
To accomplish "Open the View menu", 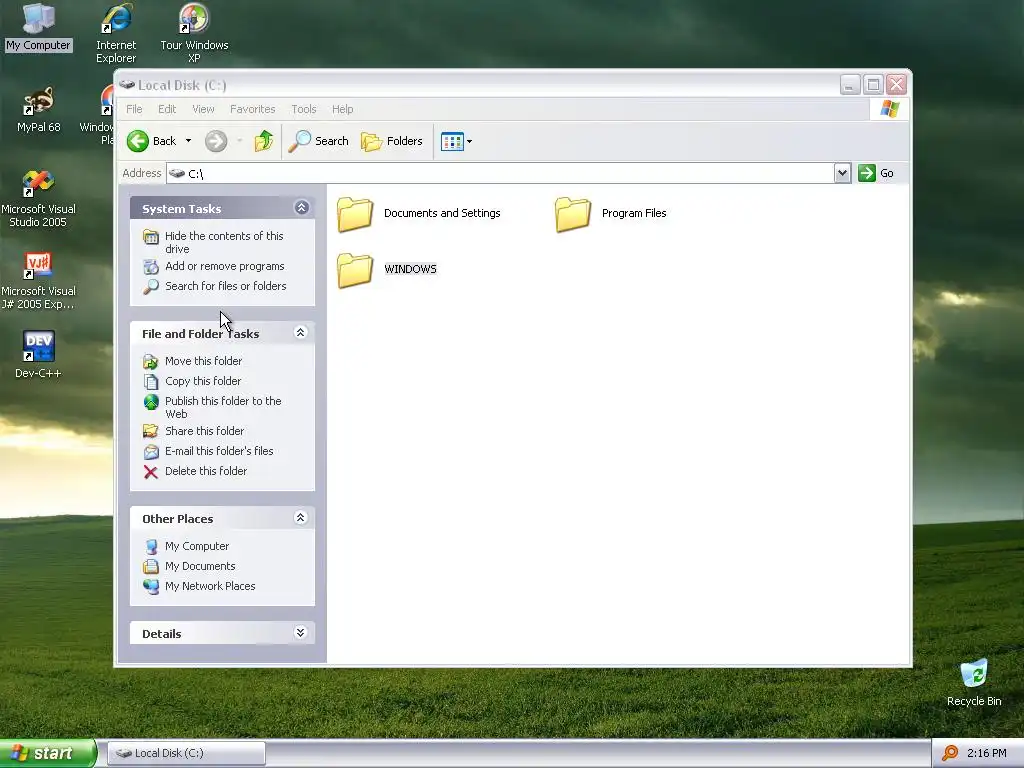I will click(203, 109).
